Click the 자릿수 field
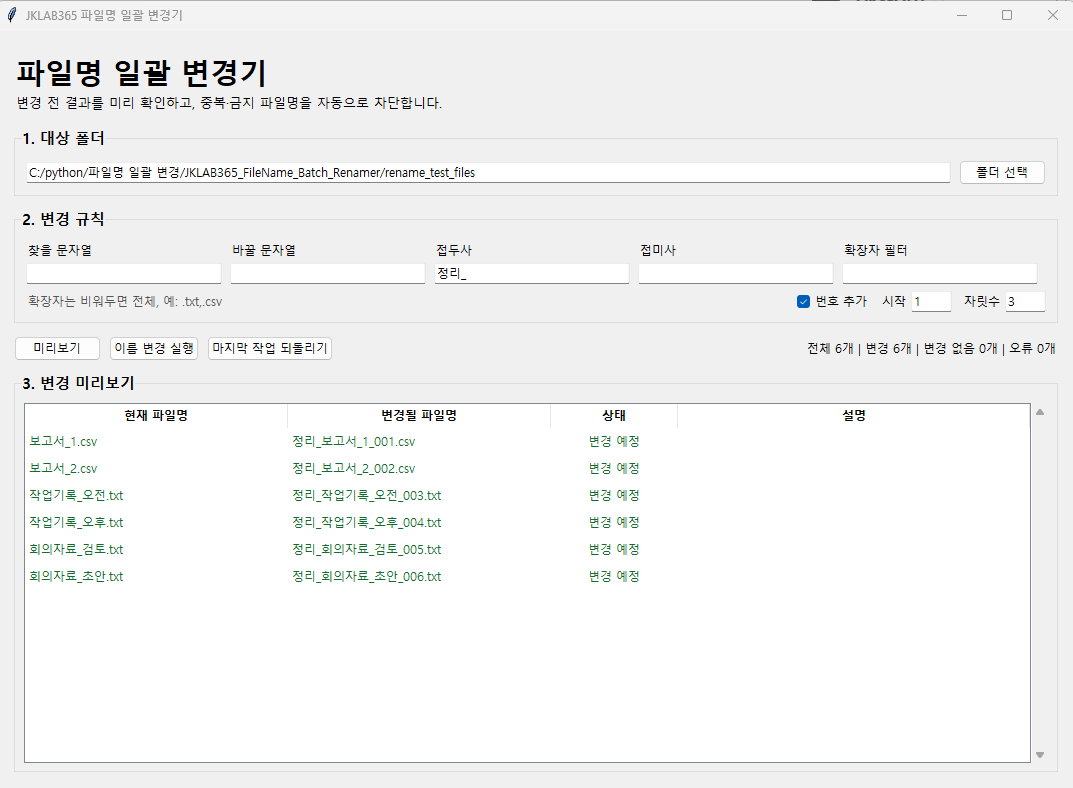 (1025, 302)
